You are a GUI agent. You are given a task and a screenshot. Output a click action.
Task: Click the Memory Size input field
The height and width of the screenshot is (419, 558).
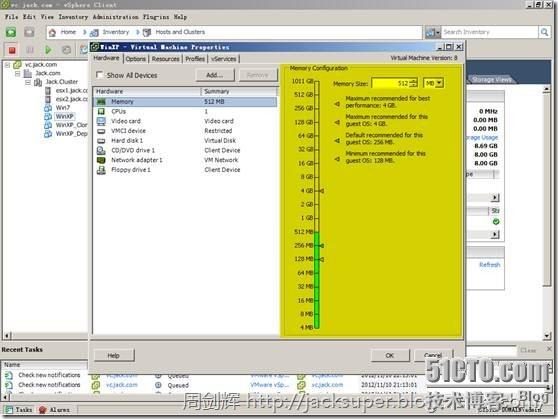[390, 83]
